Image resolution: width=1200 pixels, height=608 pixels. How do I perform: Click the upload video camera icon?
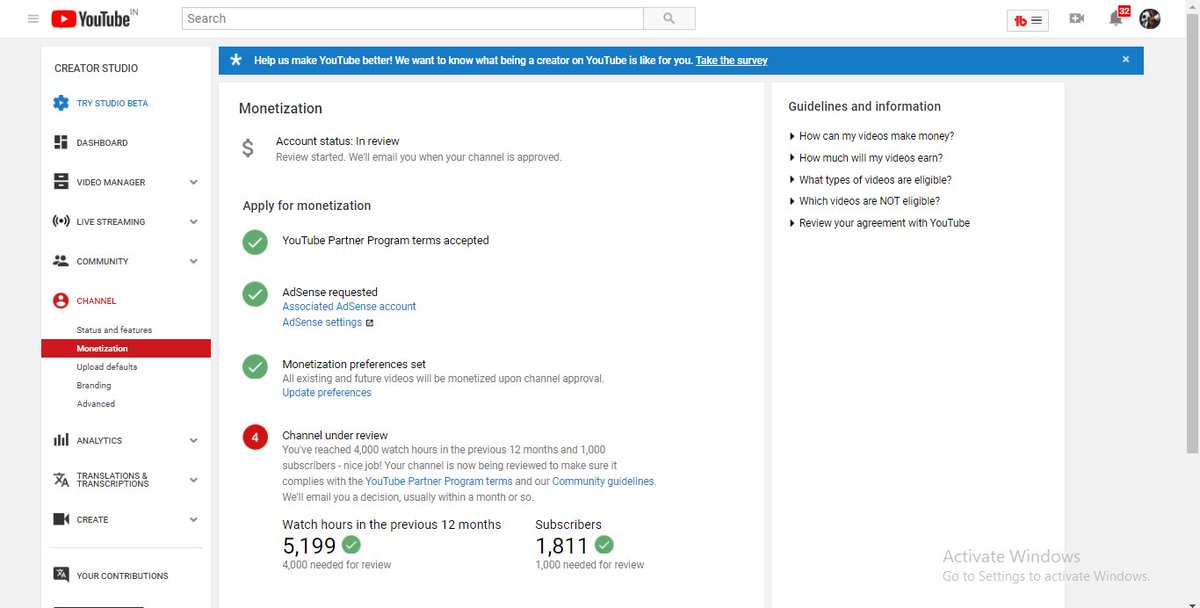tap(1077, 18)
